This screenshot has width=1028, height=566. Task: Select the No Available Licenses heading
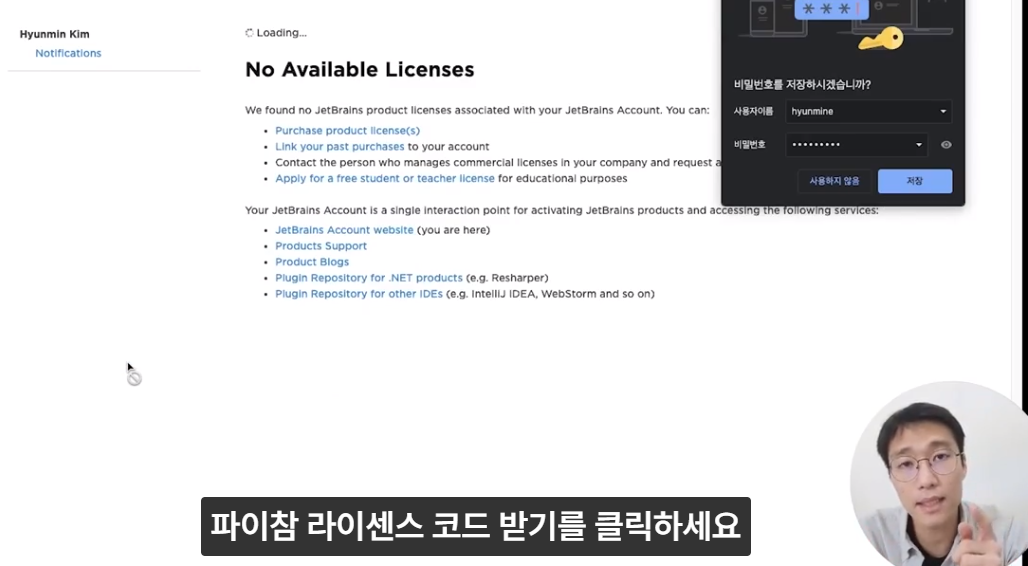359,70
